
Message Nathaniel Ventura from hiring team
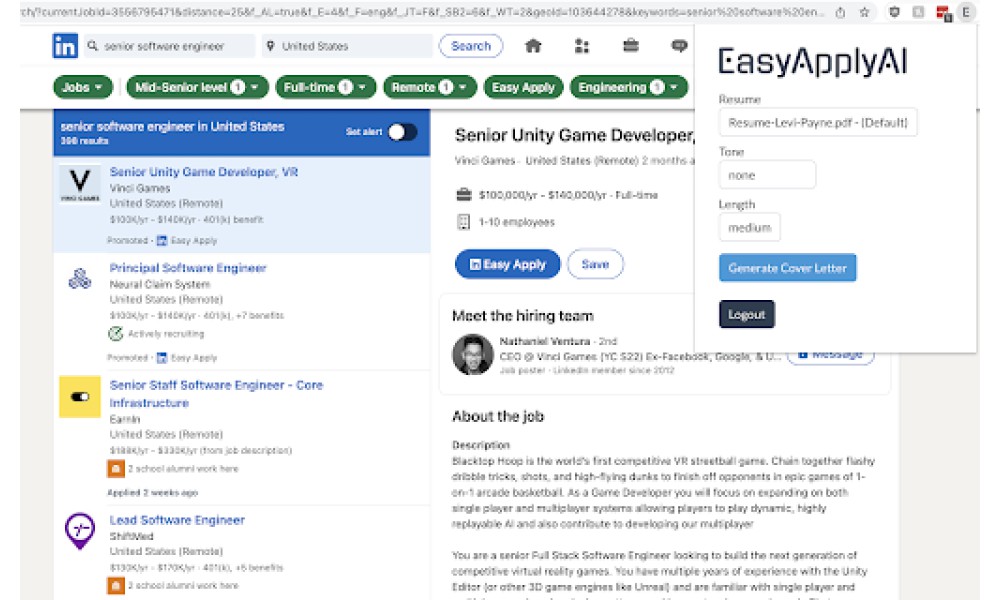[830, 357]
